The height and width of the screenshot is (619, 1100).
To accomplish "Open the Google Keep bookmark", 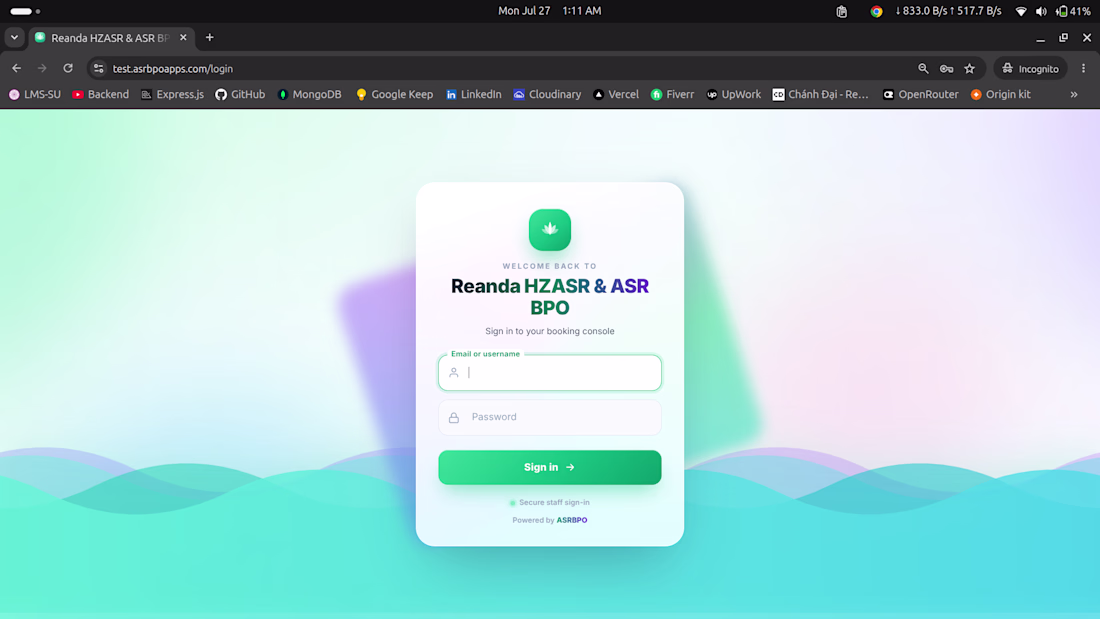I will [x=394, y=94].
